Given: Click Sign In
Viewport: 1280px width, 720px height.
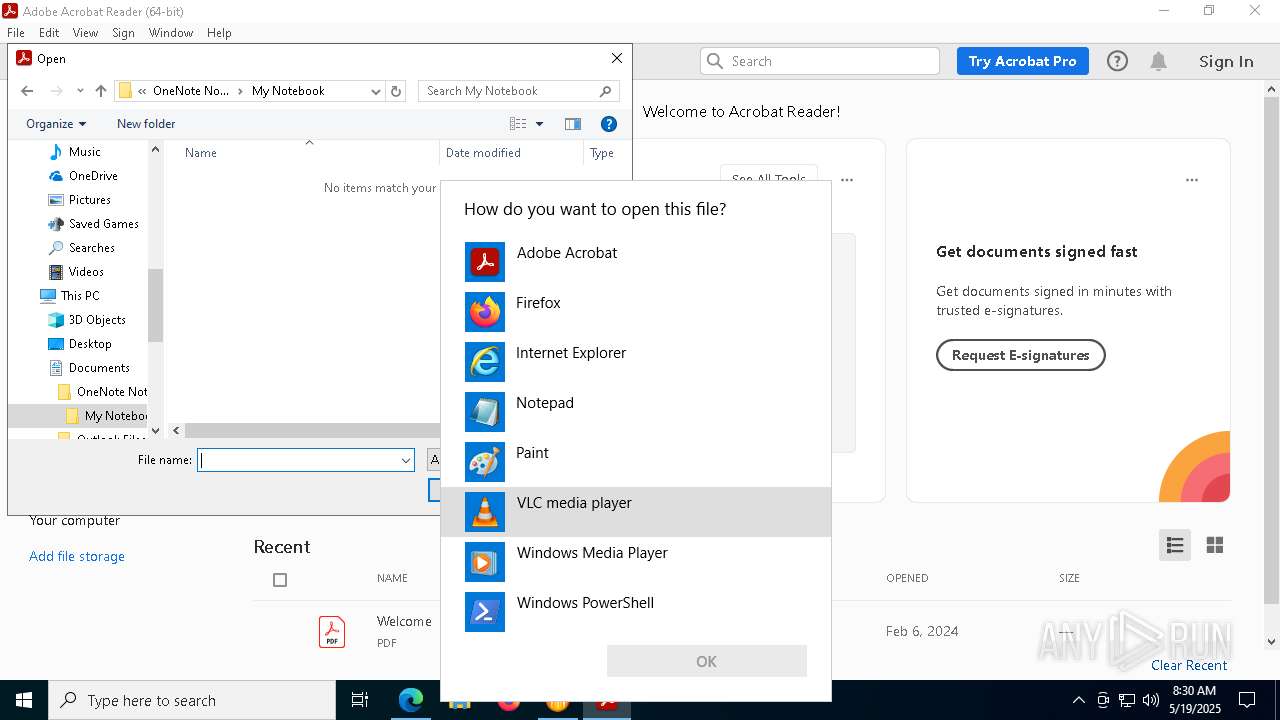Looking at the screenshot, I should pos(1226,61).
